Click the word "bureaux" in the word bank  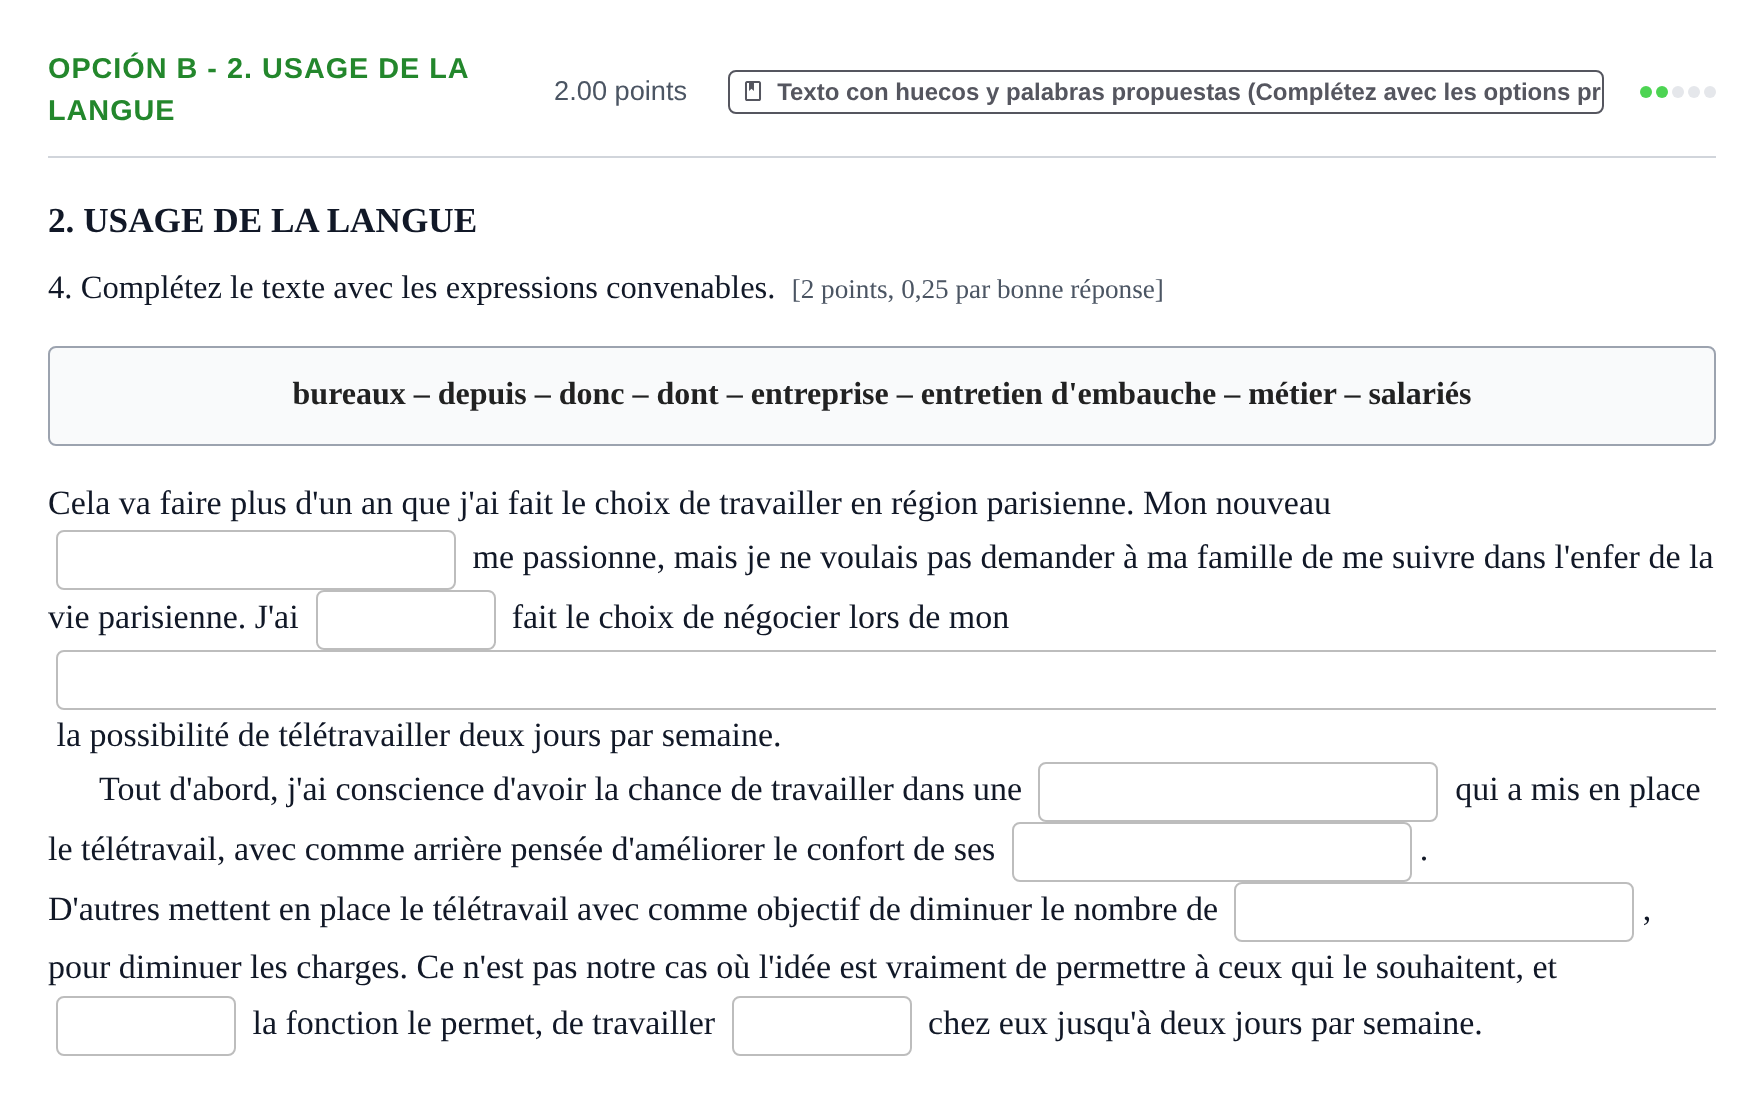[349, 394]
